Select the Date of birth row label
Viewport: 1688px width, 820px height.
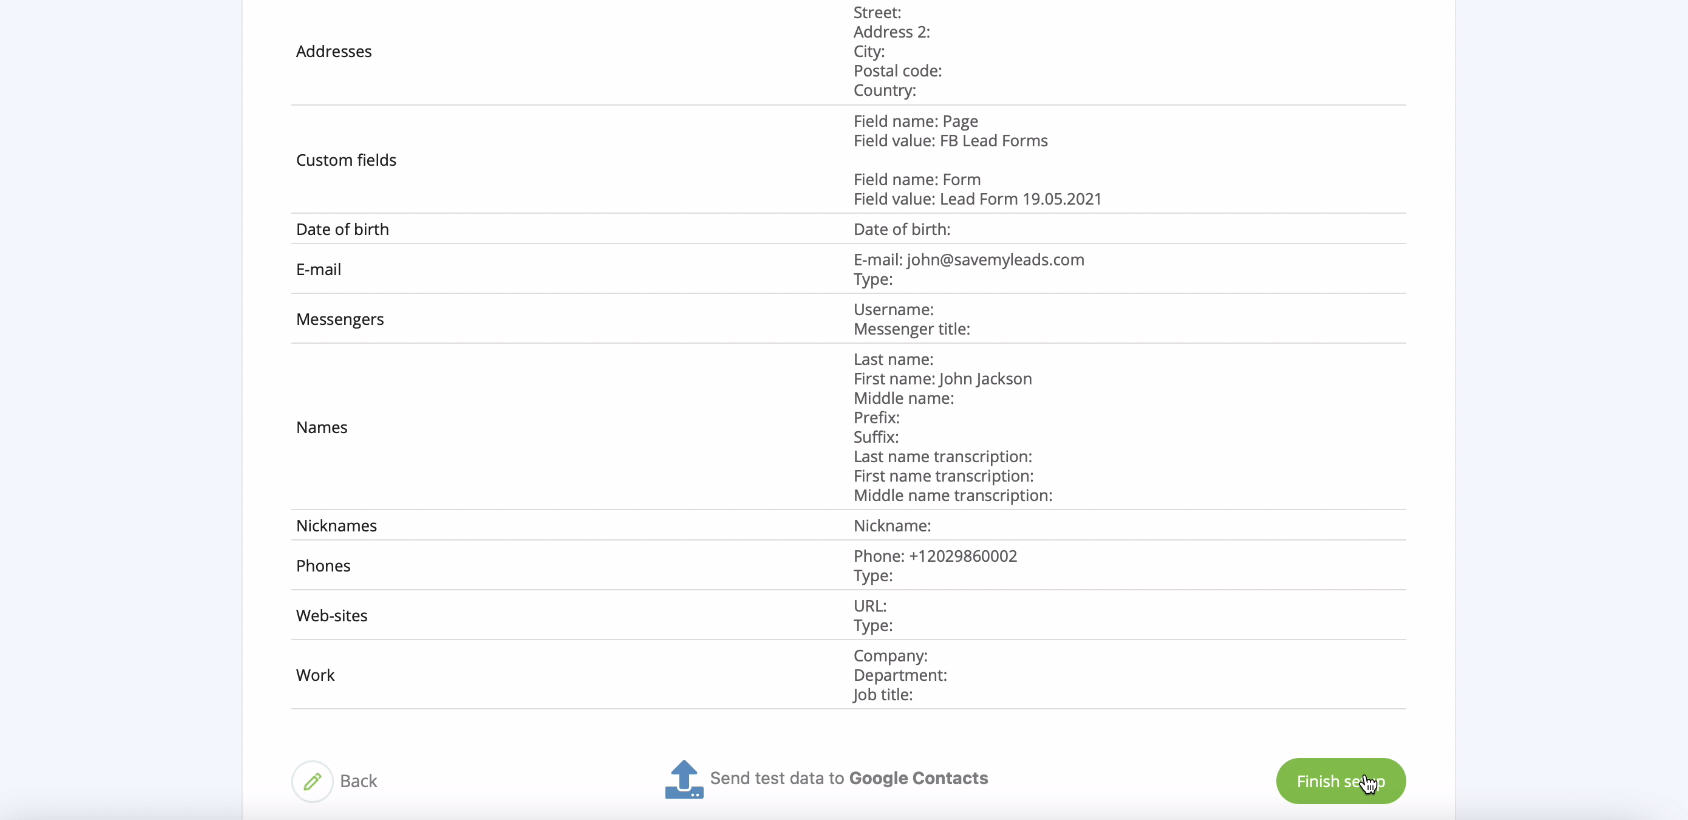pos(342,229)
